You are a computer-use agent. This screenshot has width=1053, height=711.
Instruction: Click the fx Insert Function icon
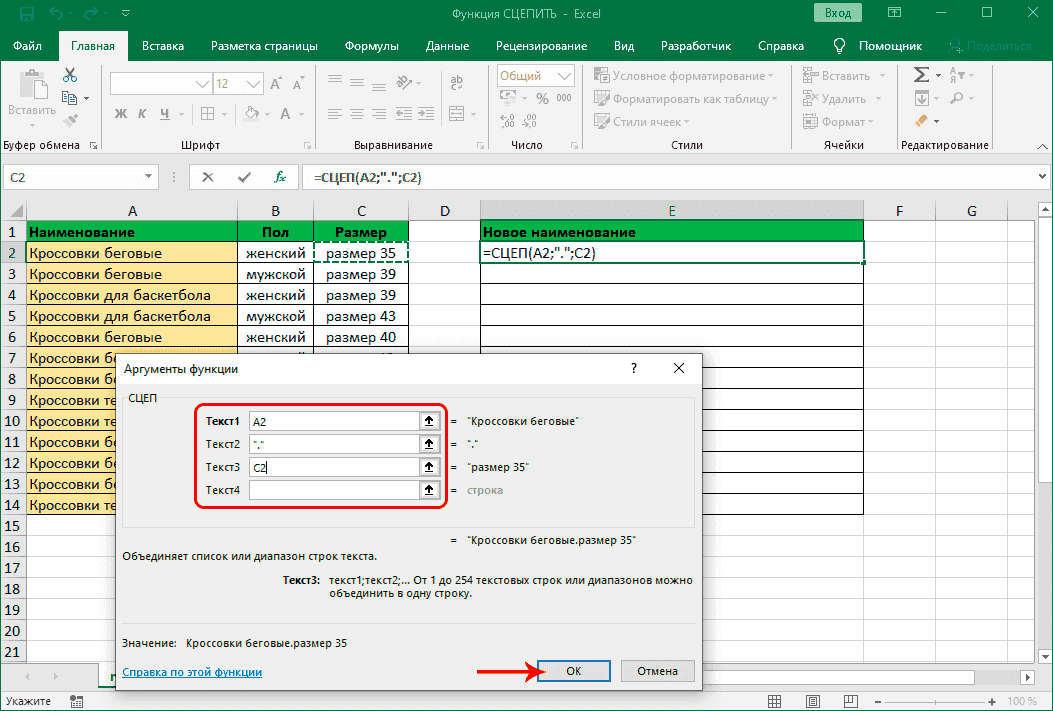point(281,177)
